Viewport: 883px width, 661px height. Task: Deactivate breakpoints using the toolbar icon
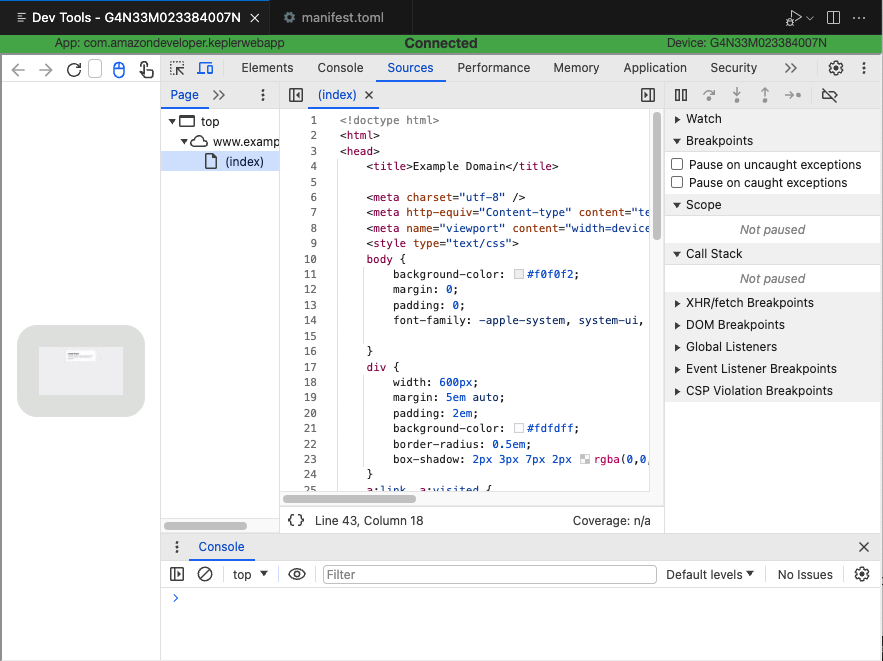point(829,95)
